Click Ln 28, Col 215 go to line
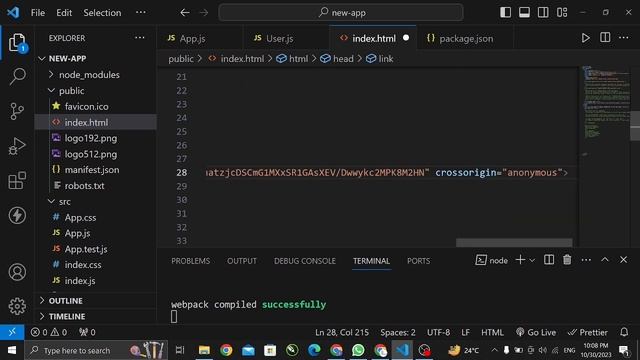This screenshot has width=640, height=360. pos(342,332)
